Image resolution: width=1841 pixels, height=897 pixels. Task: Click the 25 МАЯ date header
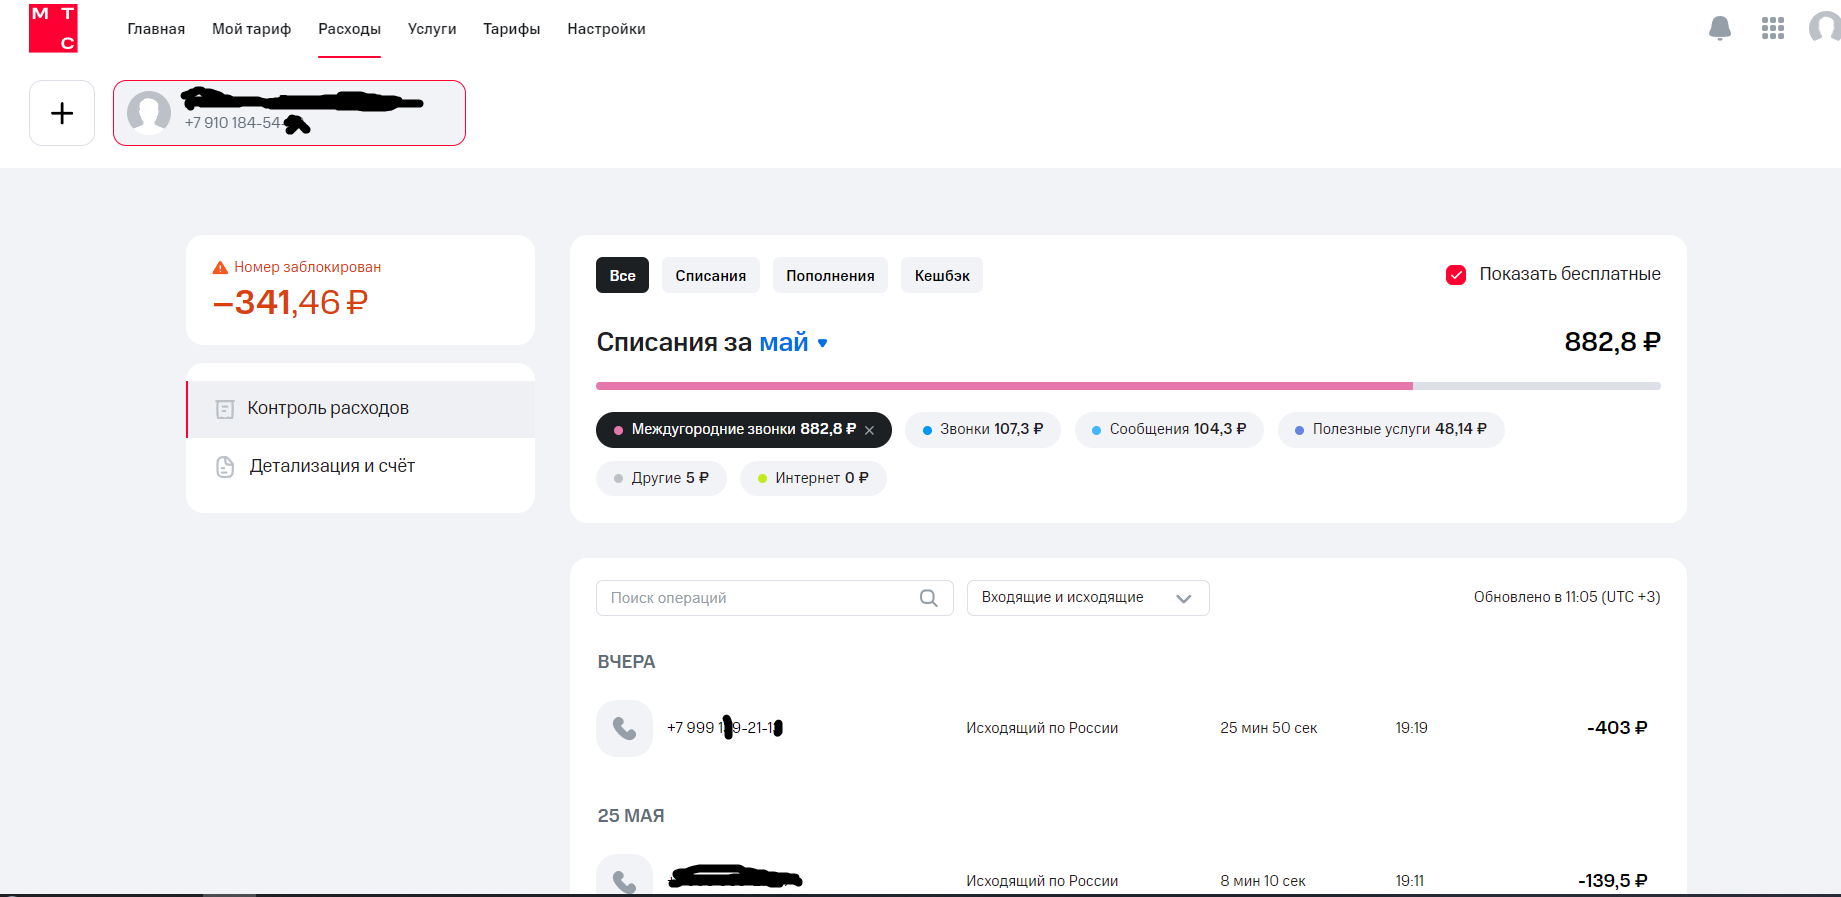point(631,816)
